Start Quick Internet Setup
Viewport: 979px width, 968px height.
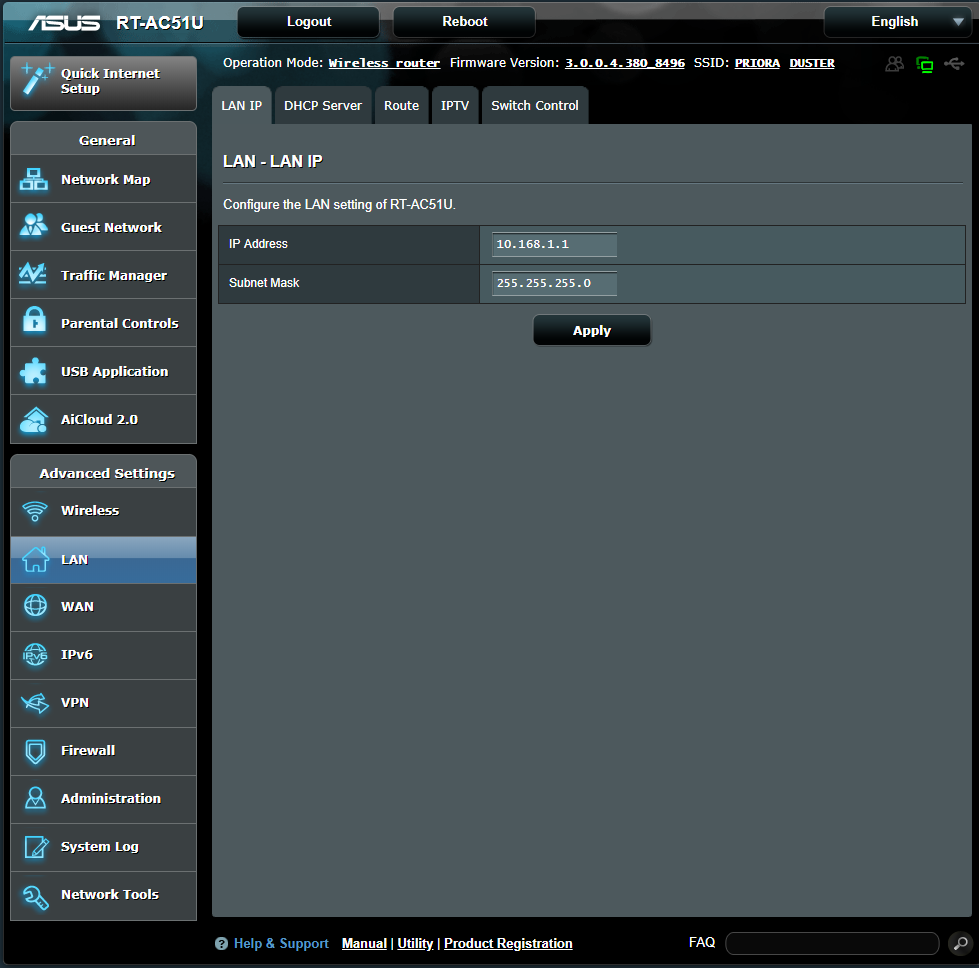point(104,83)
